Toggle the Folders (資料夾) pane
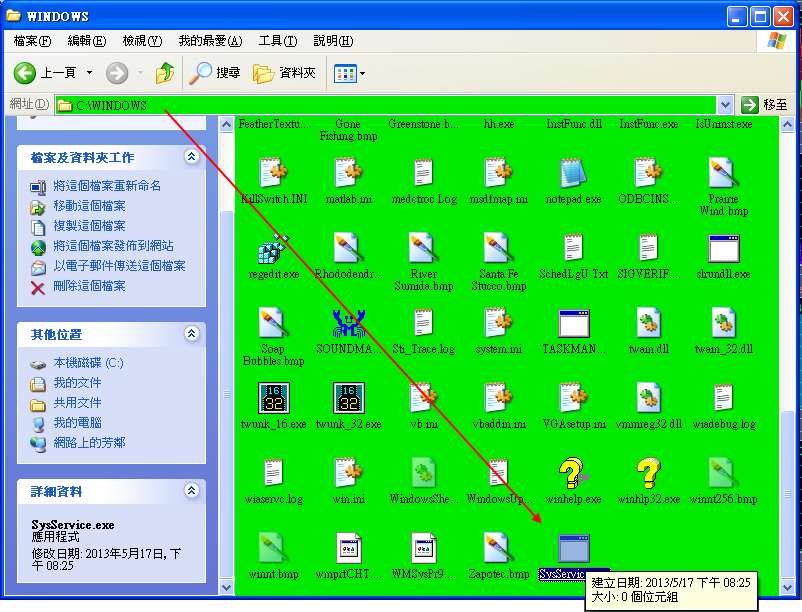 coord(284,73)
